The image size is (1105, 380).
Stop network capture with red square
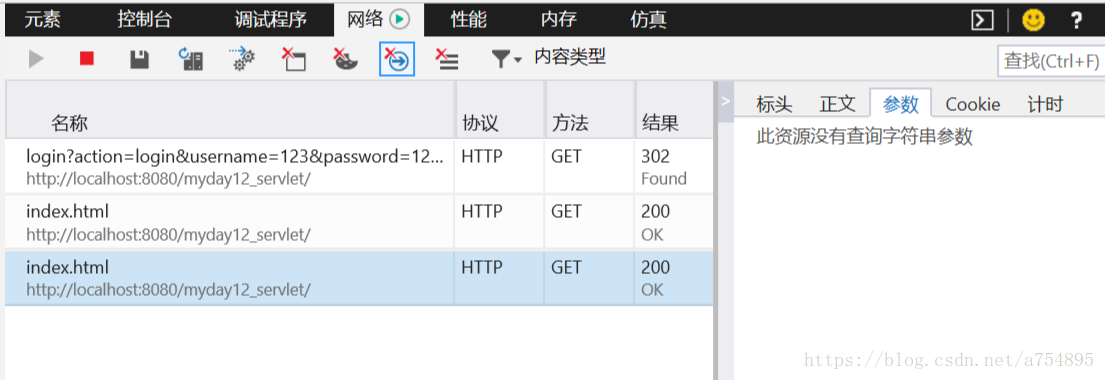[87, 59]
